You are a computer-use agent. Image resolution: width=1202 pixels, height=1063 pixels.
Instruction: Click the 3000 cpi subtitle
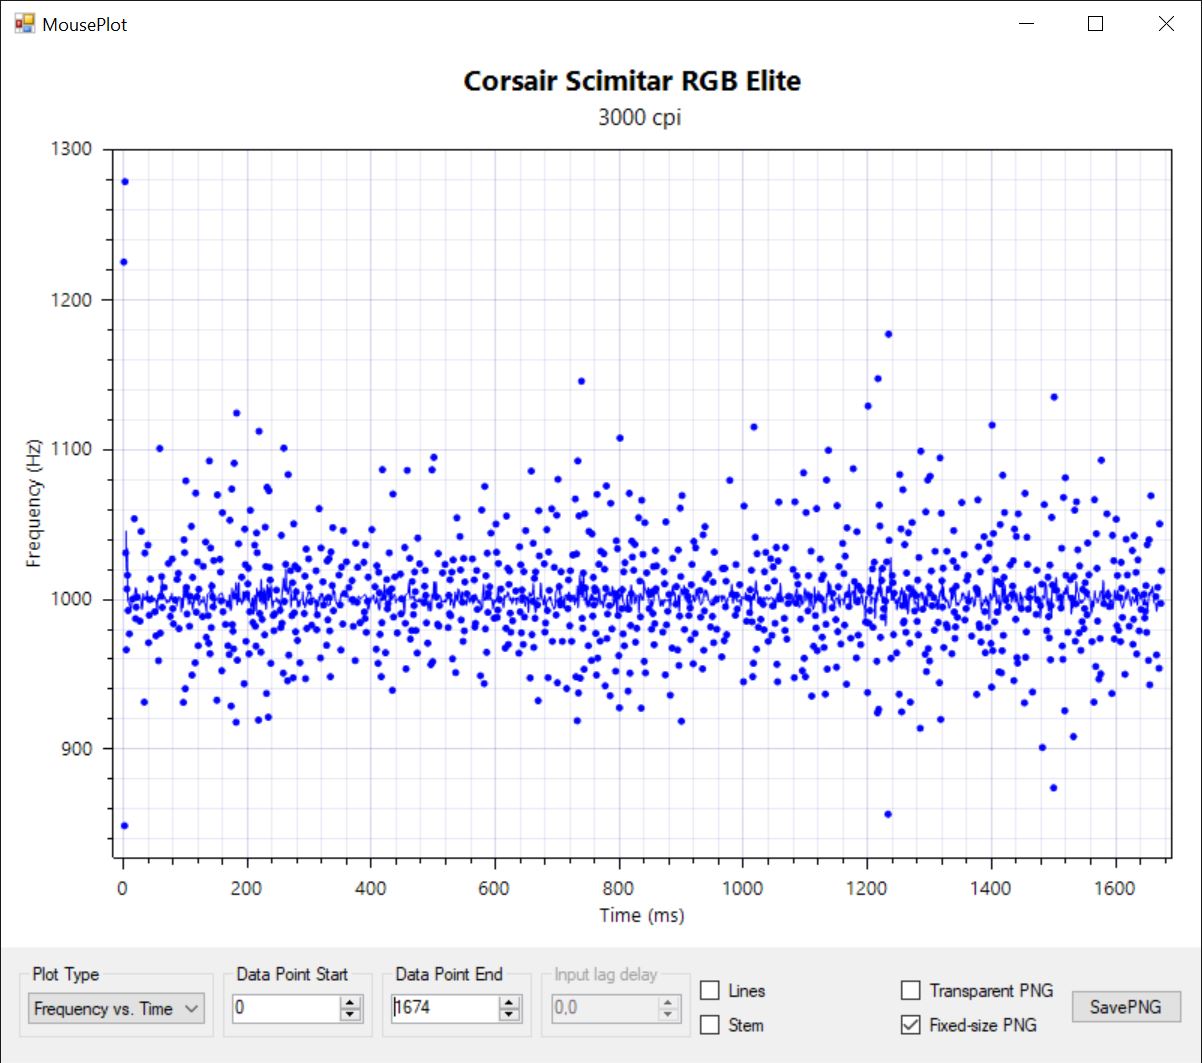click(639, 117)
